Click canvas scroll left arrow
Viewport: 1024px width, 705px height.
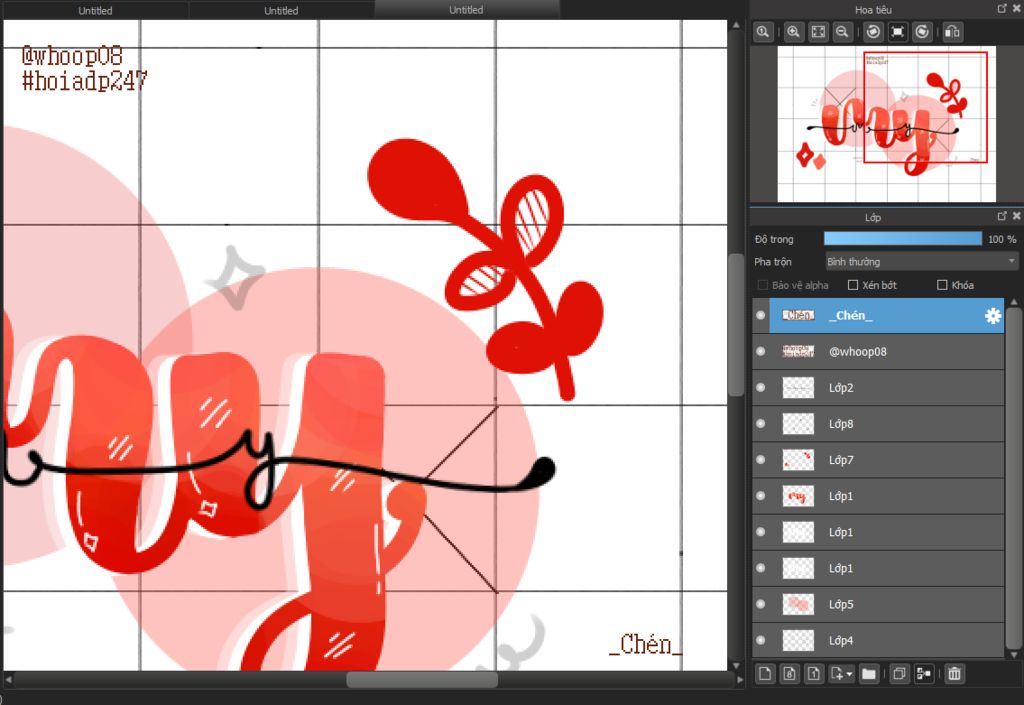point(8,680)
